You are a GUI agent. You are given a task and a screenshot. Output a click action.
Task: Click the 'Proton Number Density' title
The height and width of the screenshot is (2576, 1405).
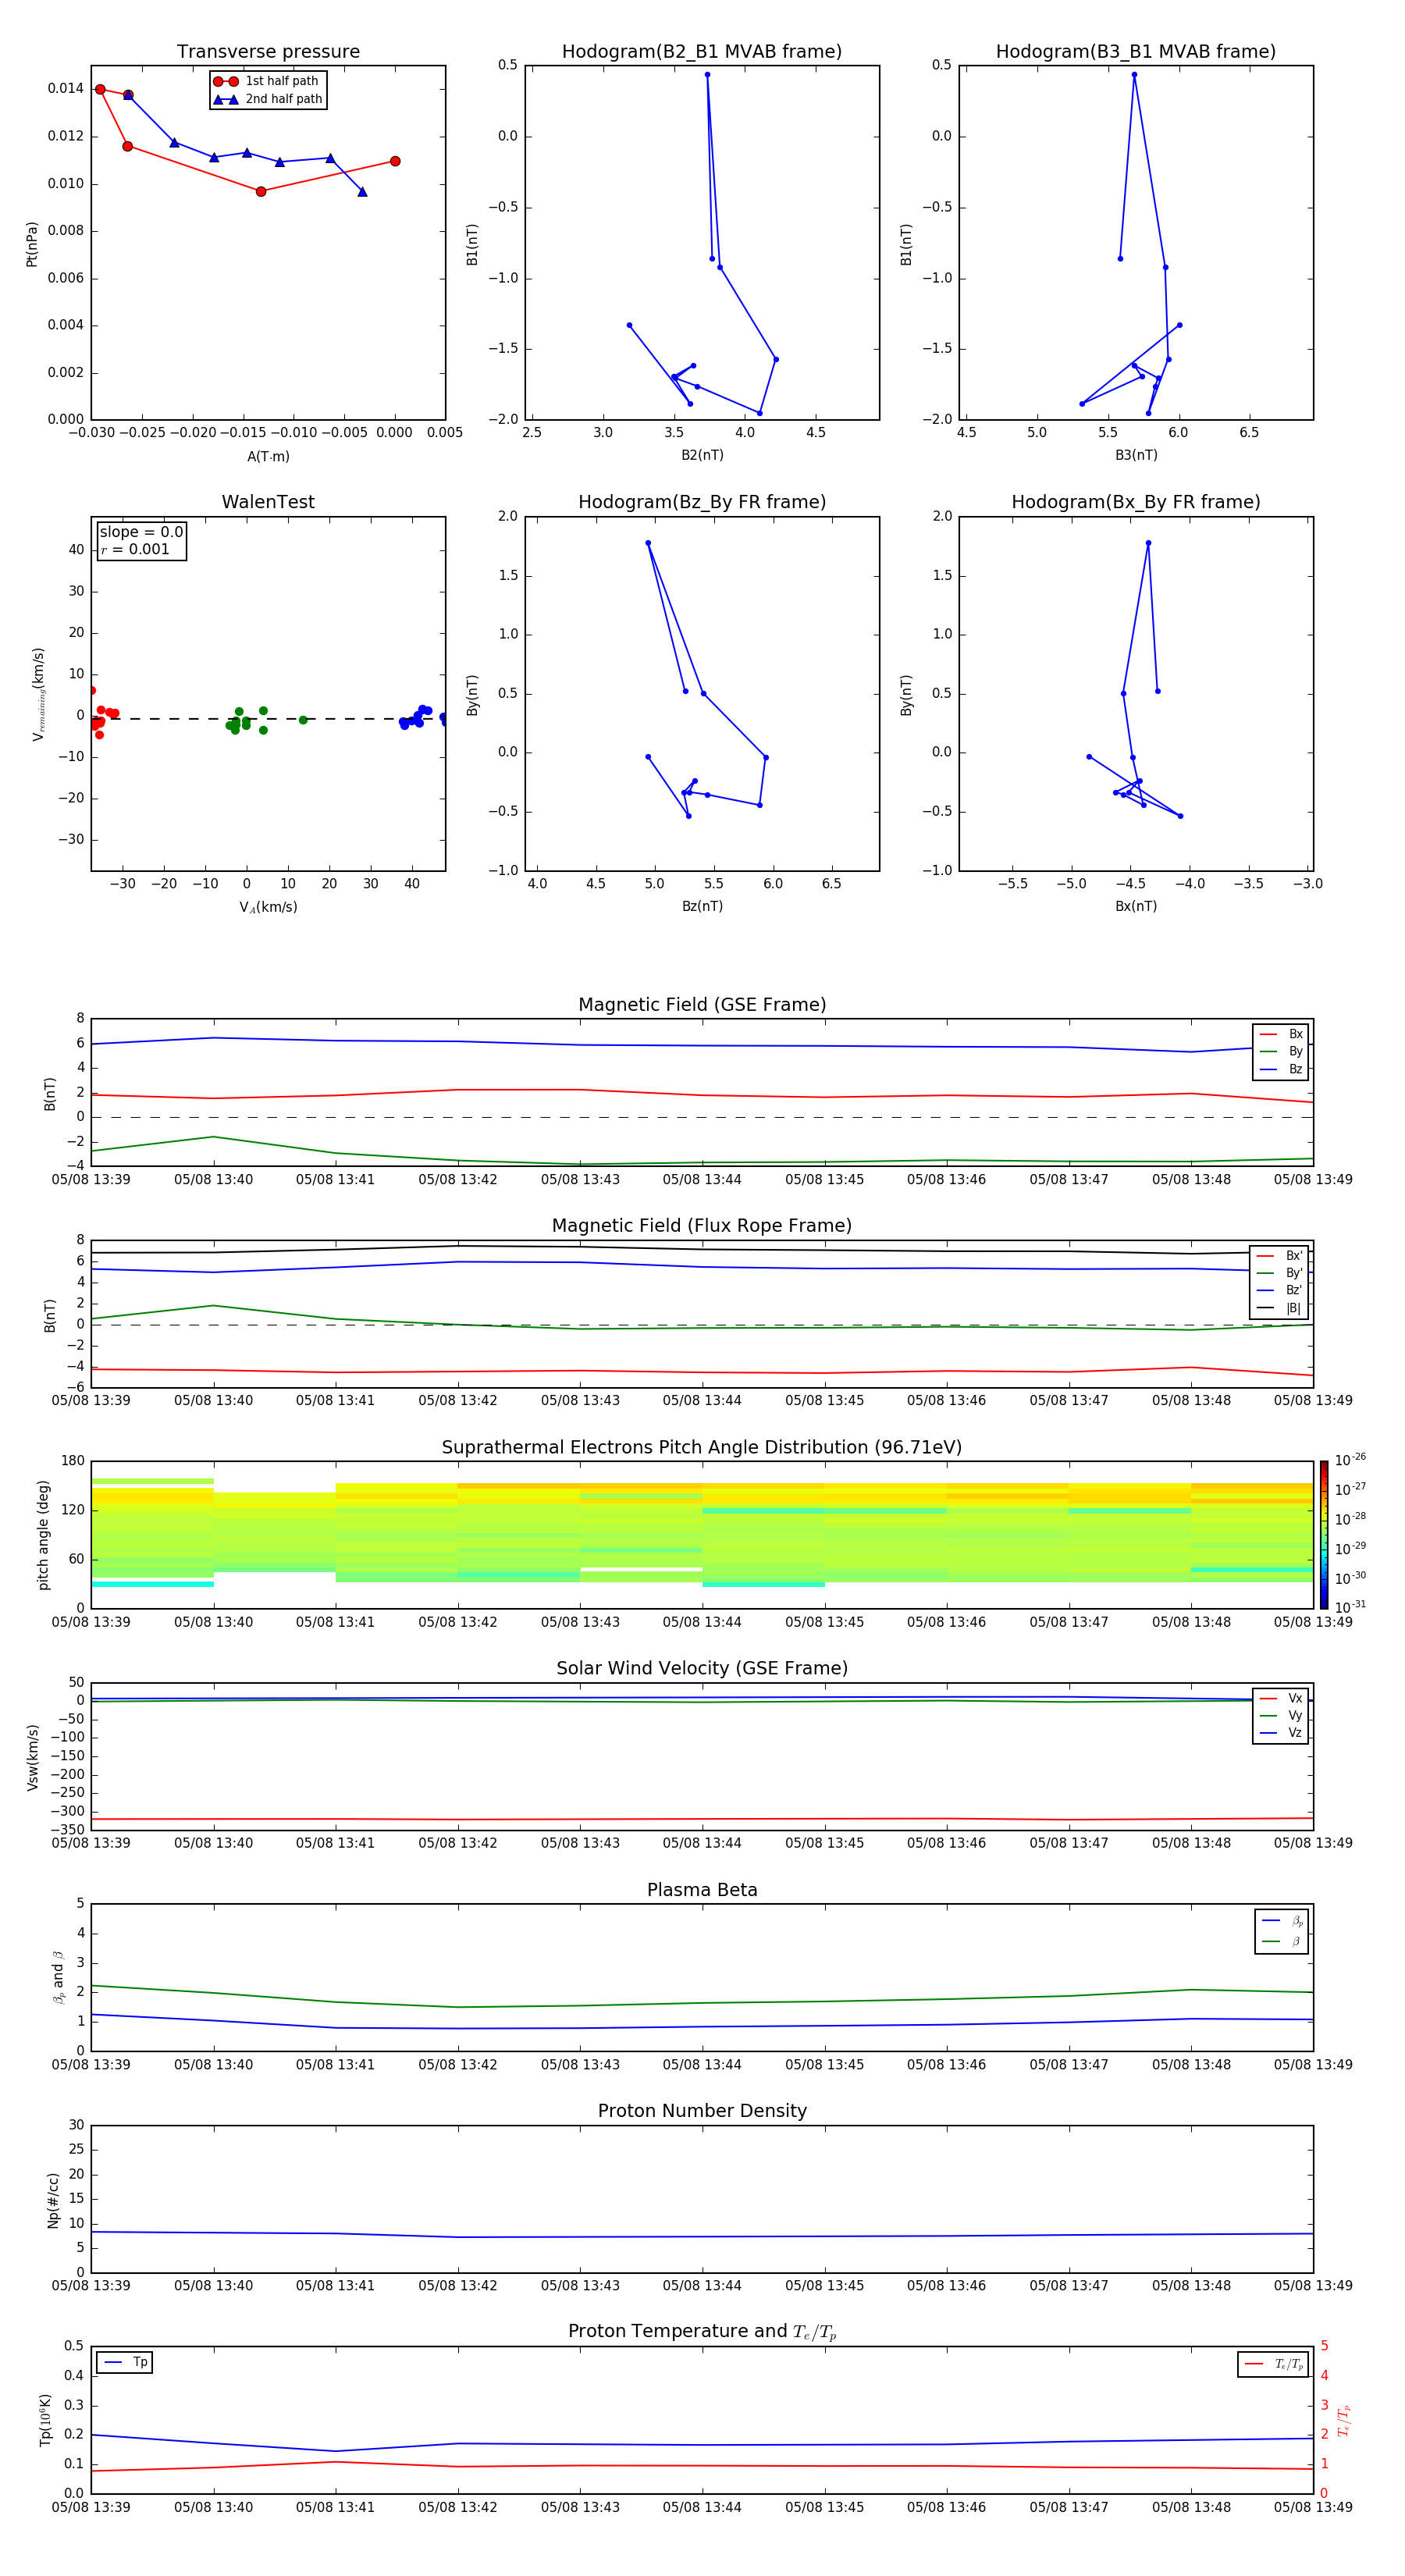point(702,2111)
